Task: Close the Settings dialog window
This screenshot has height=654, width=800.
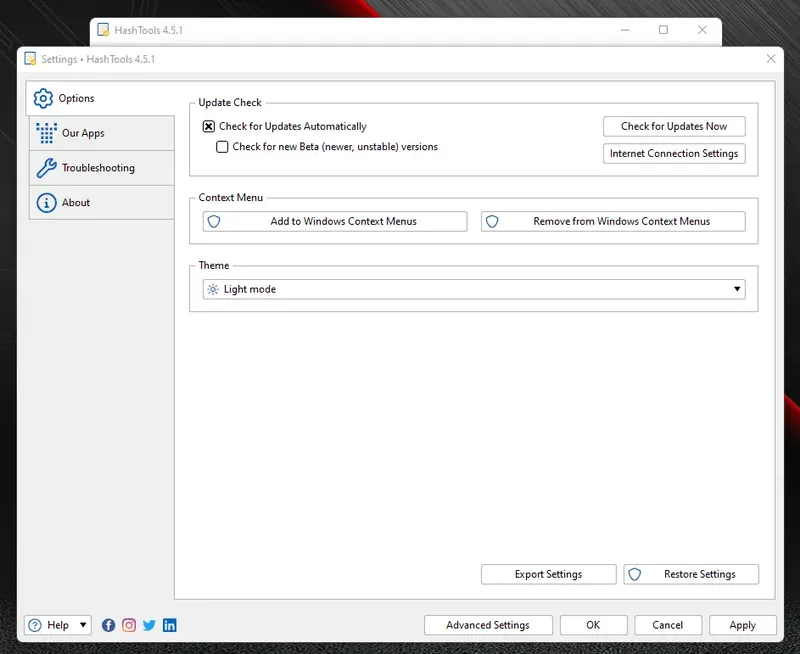Action: (771, 59)
